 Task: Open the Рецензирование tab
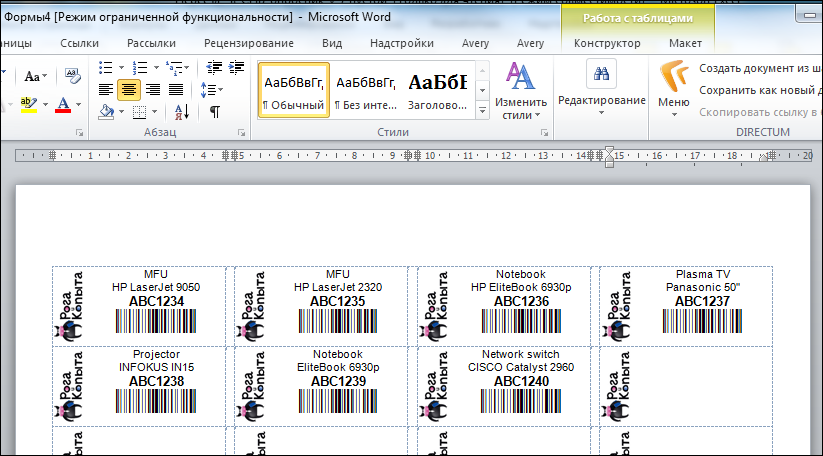(x=249, y=44)
